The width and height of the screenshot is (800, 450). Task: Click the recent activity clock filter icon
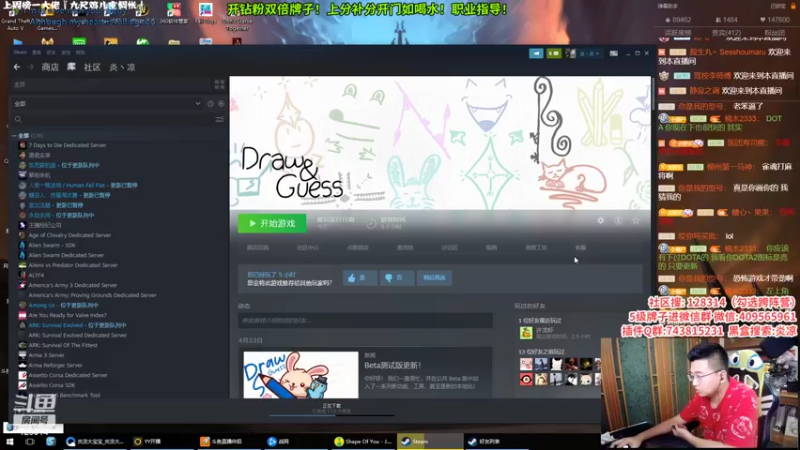(210, 104)
